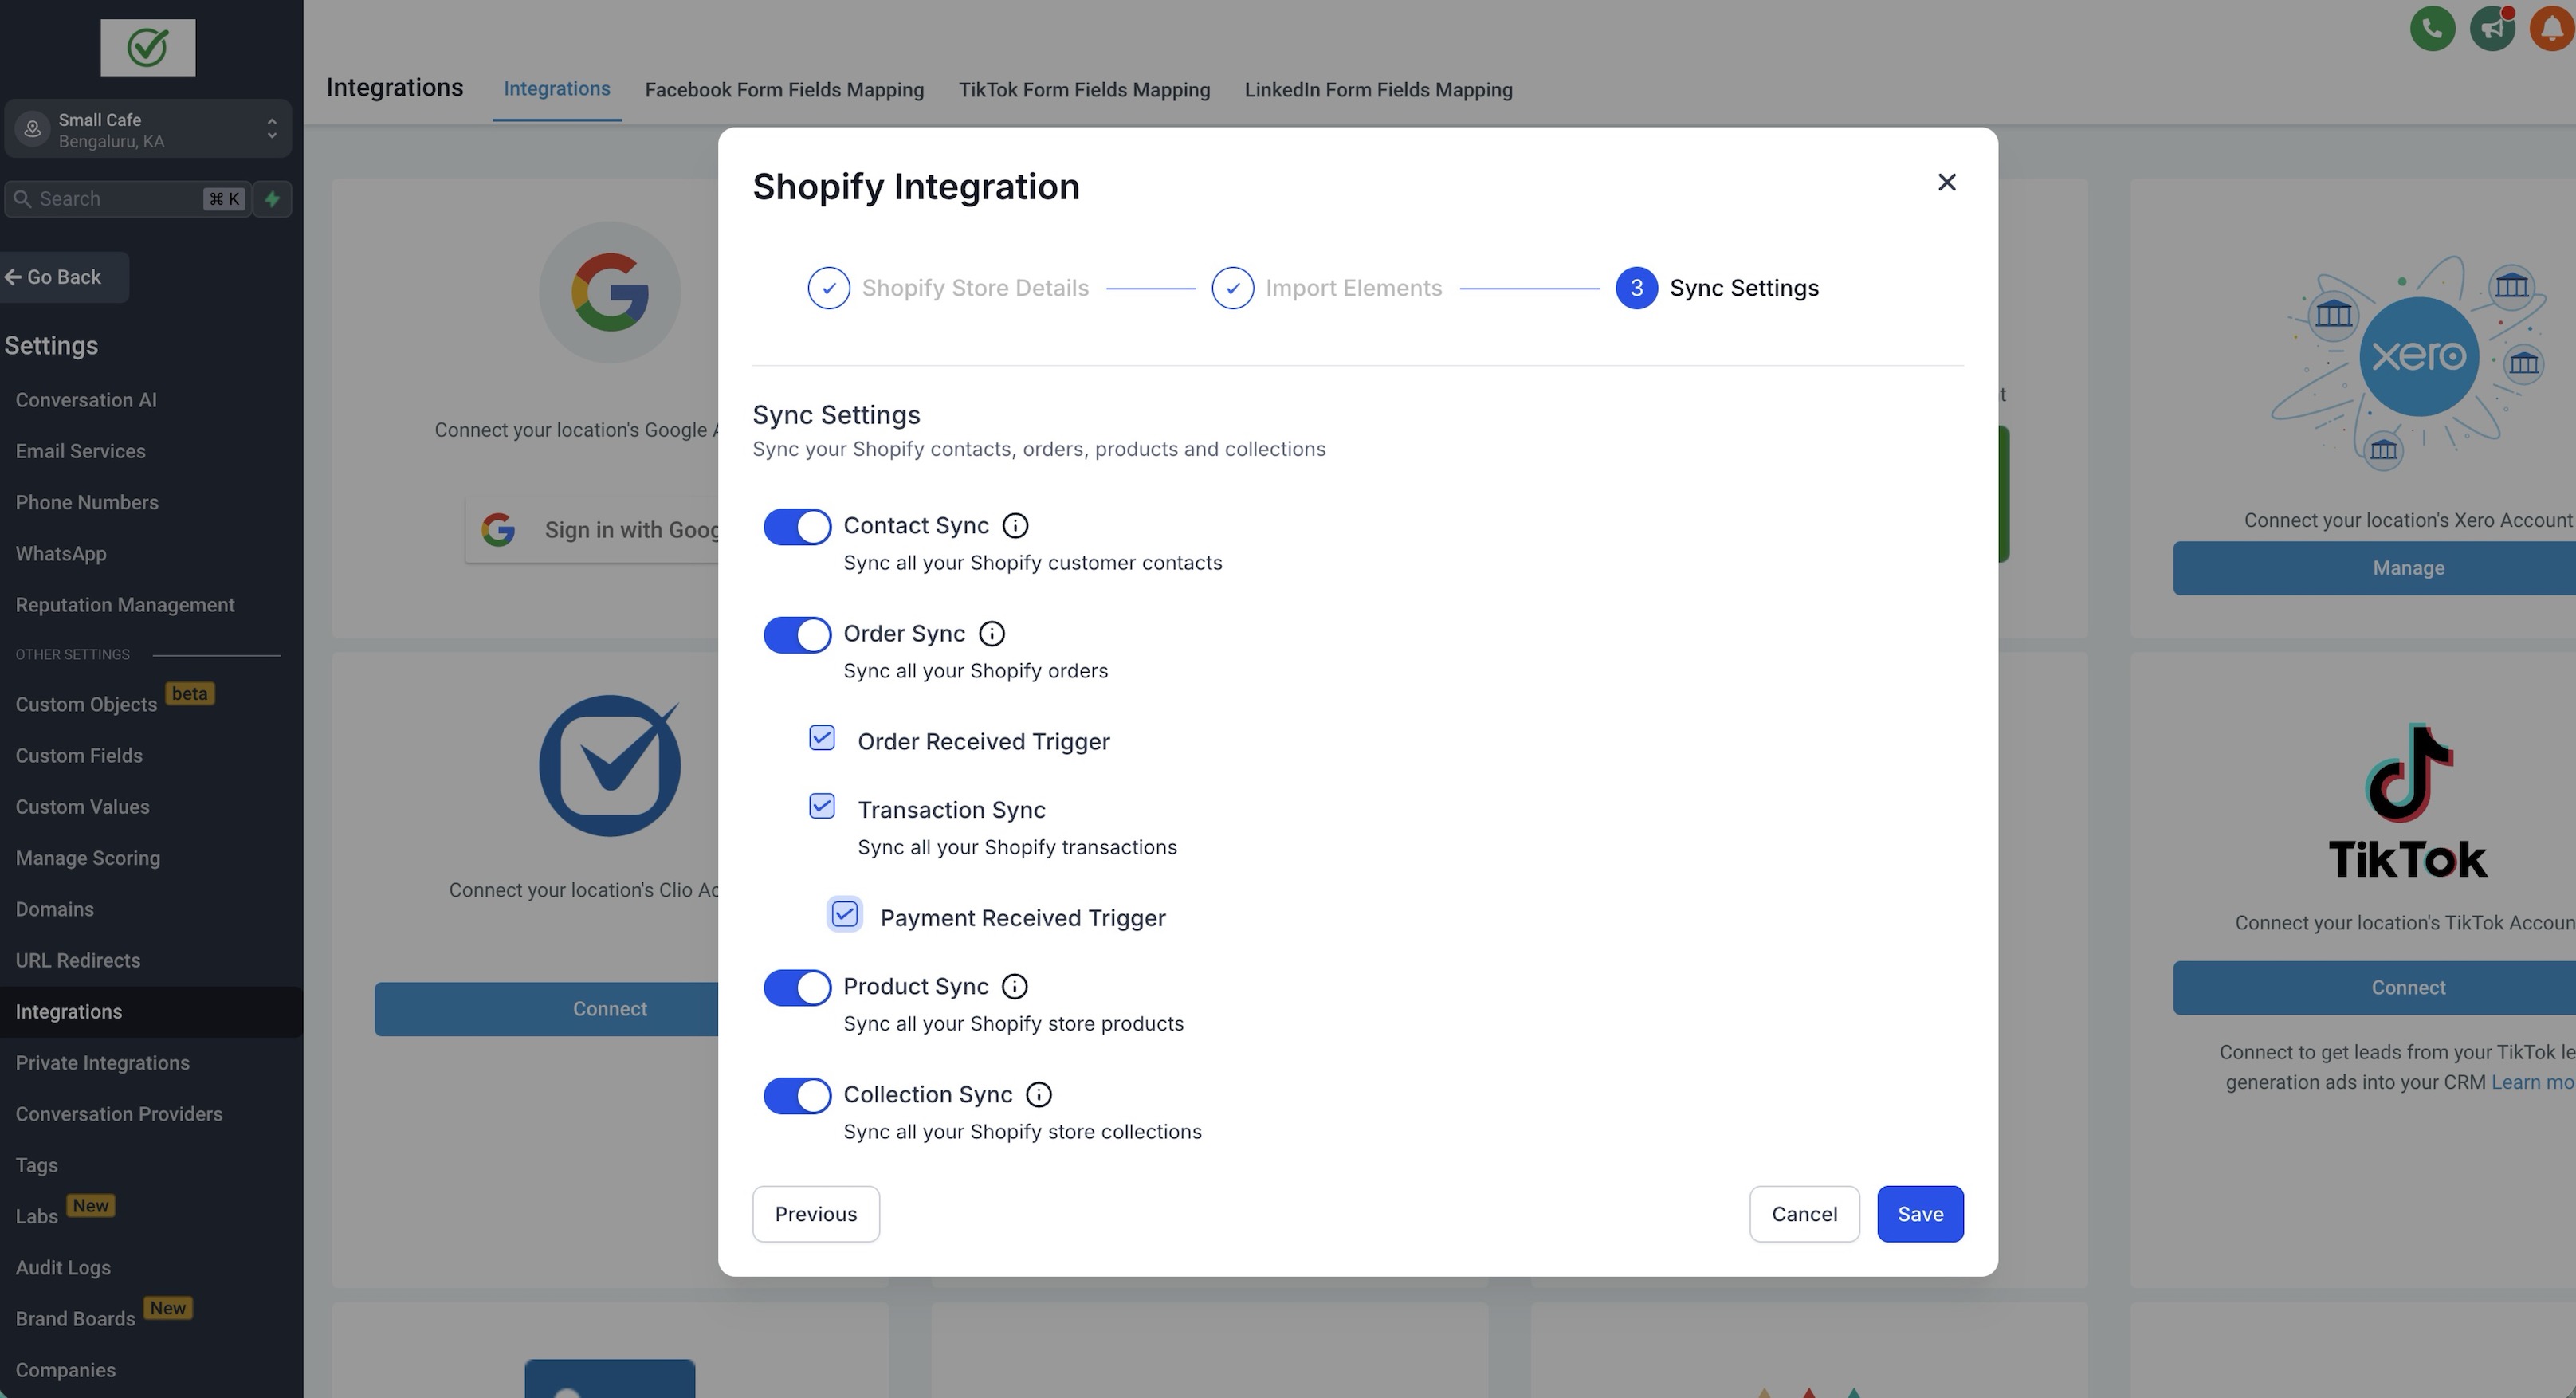Uncheck the Payment Received Trigger checkbox

845,914
